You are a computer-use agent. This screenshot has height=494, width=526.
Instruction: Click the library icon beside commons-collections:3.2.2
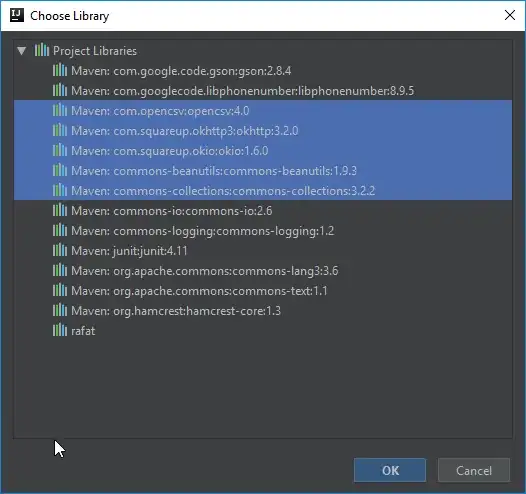click(60, 190)
